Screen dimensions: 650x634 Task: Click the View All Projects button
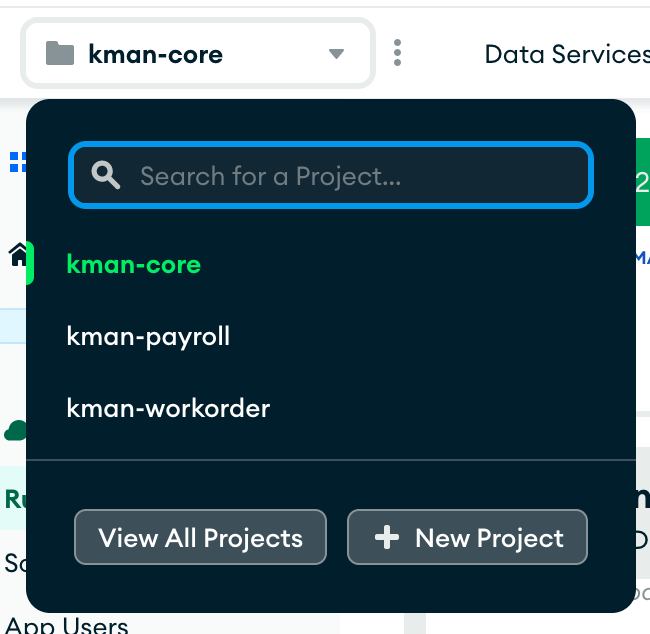pos(200,538)
